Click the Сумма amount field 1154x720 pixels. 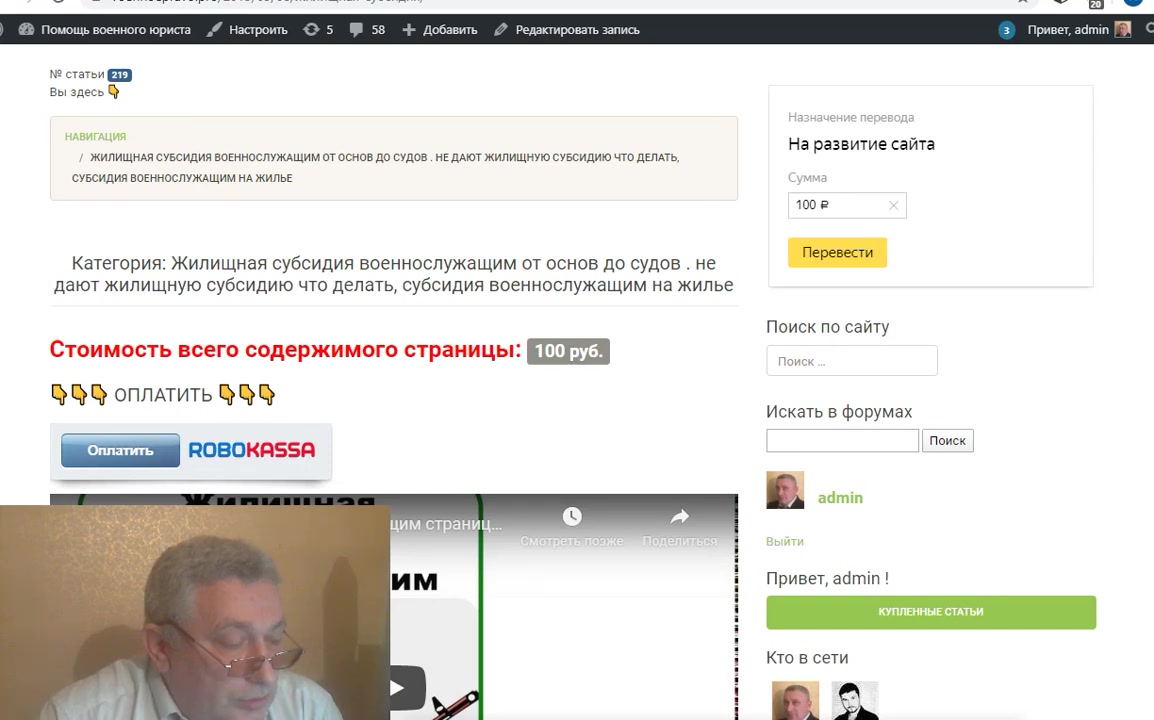coord(846,205)
